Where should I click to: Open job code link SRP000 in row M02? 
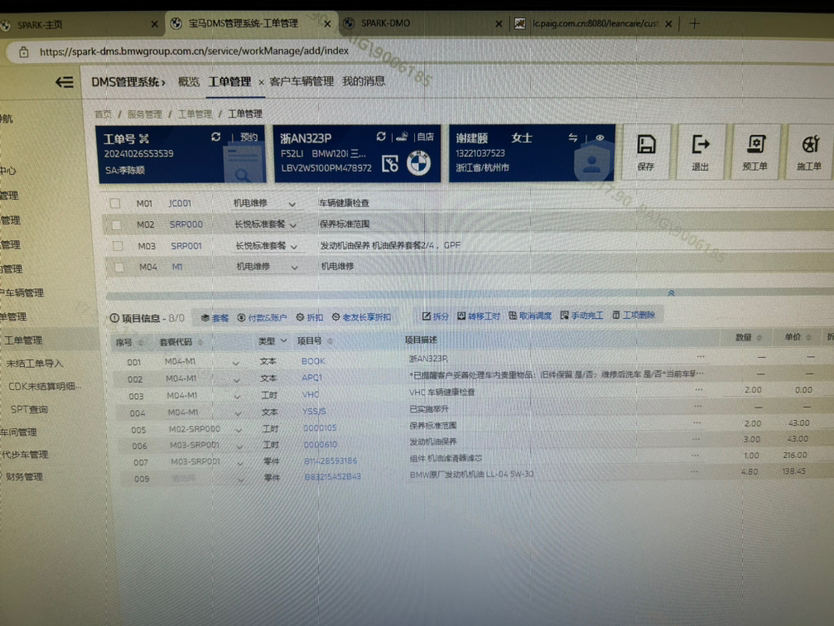point(186,224)
